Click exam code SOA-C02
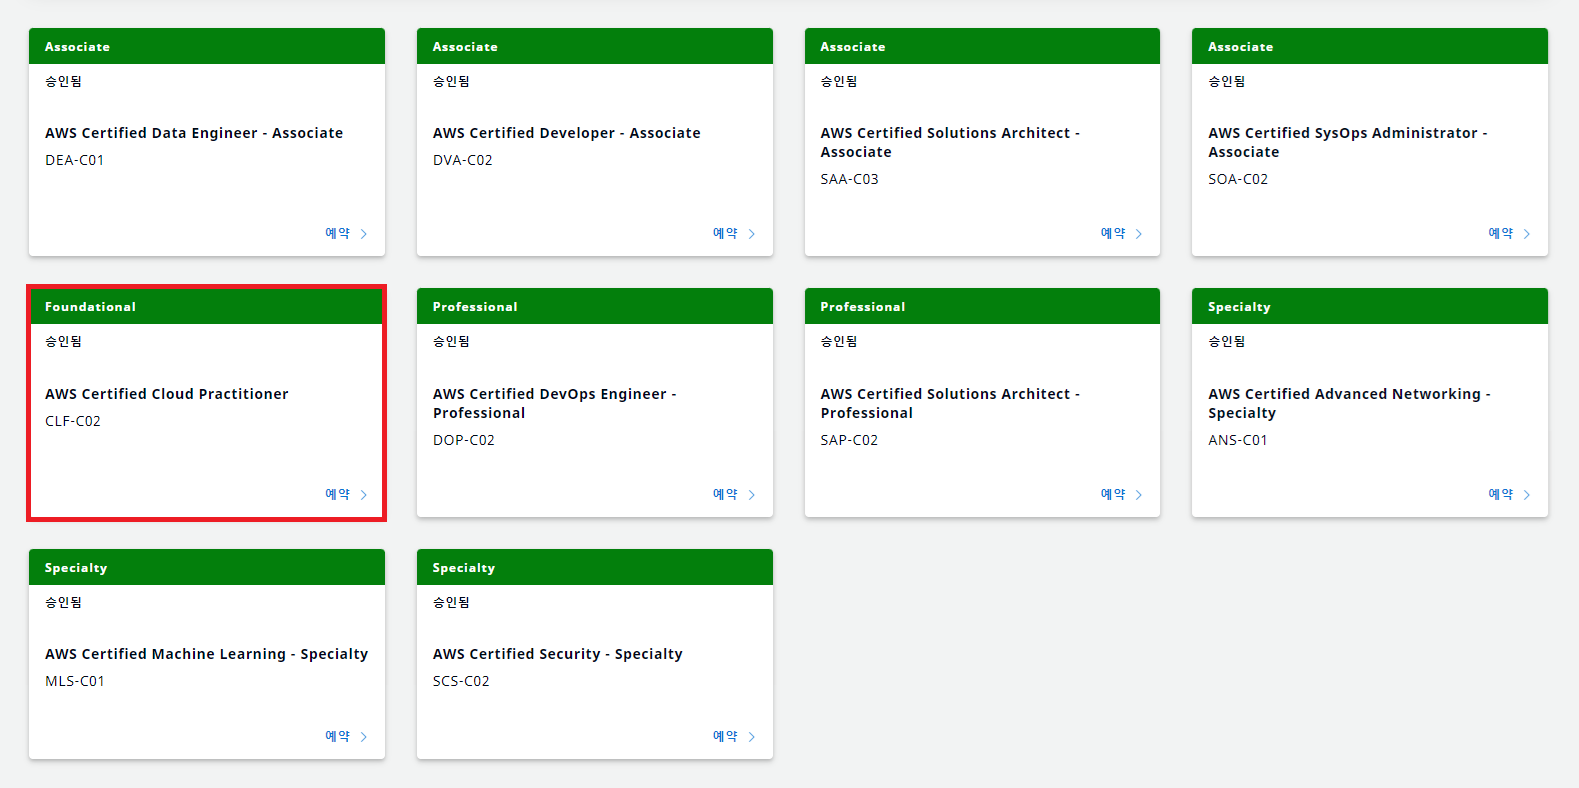Image resolution: width=1579 pixels, height=788 pixels. pyautogui.click(x=1238, y=179)
